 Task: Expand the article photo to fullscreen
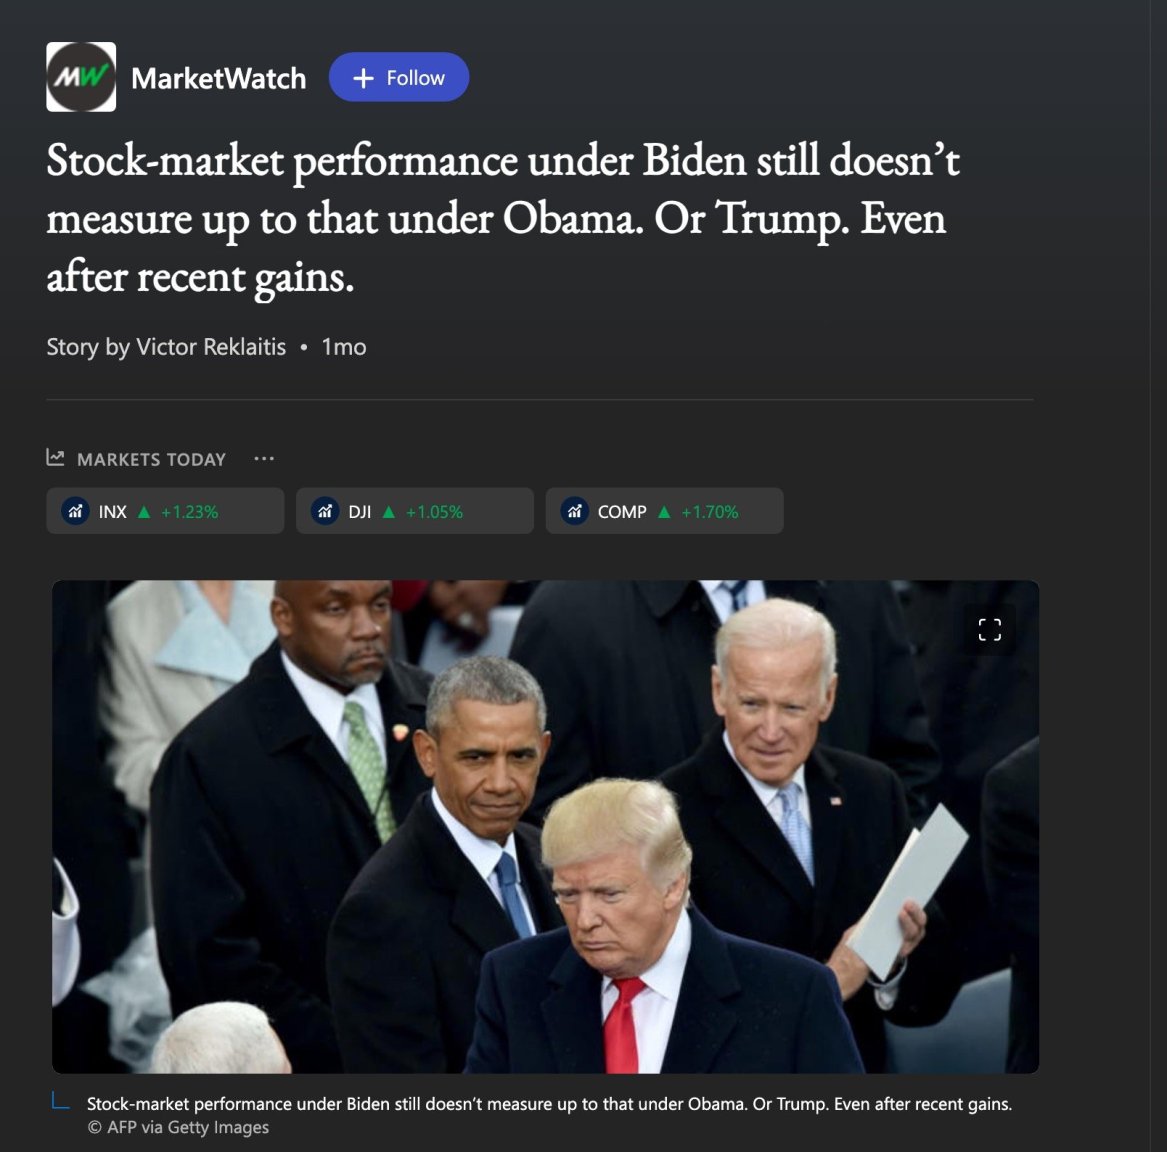click(x=989, y=630)
